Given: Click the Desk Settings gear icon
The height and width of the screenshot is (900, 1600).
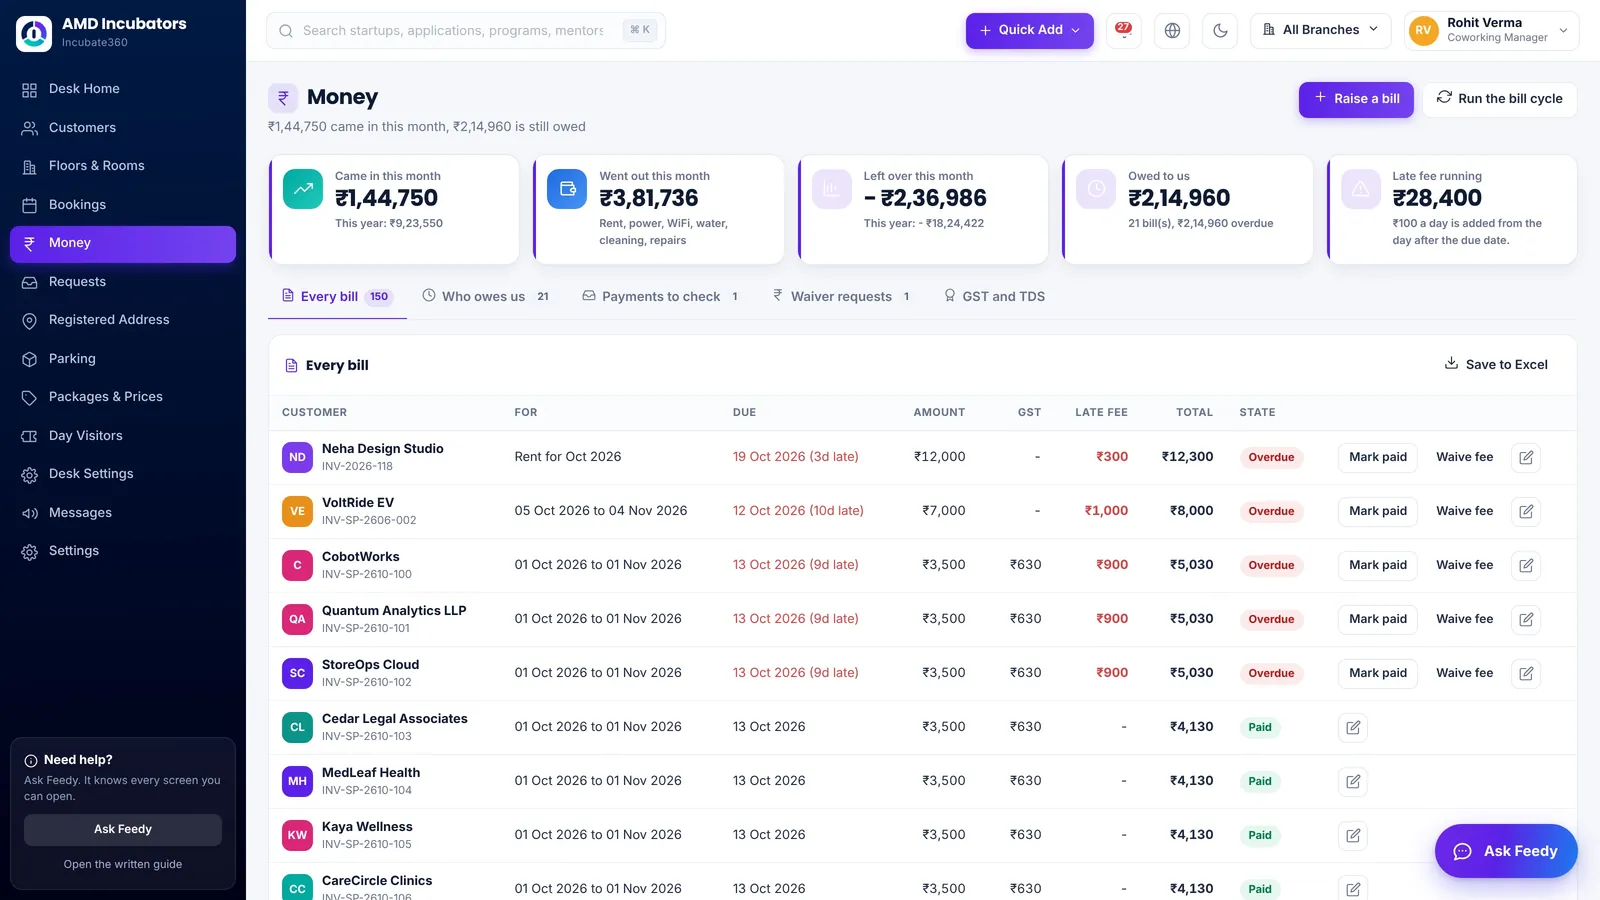Looking at the screenshot, I should 30,475.
